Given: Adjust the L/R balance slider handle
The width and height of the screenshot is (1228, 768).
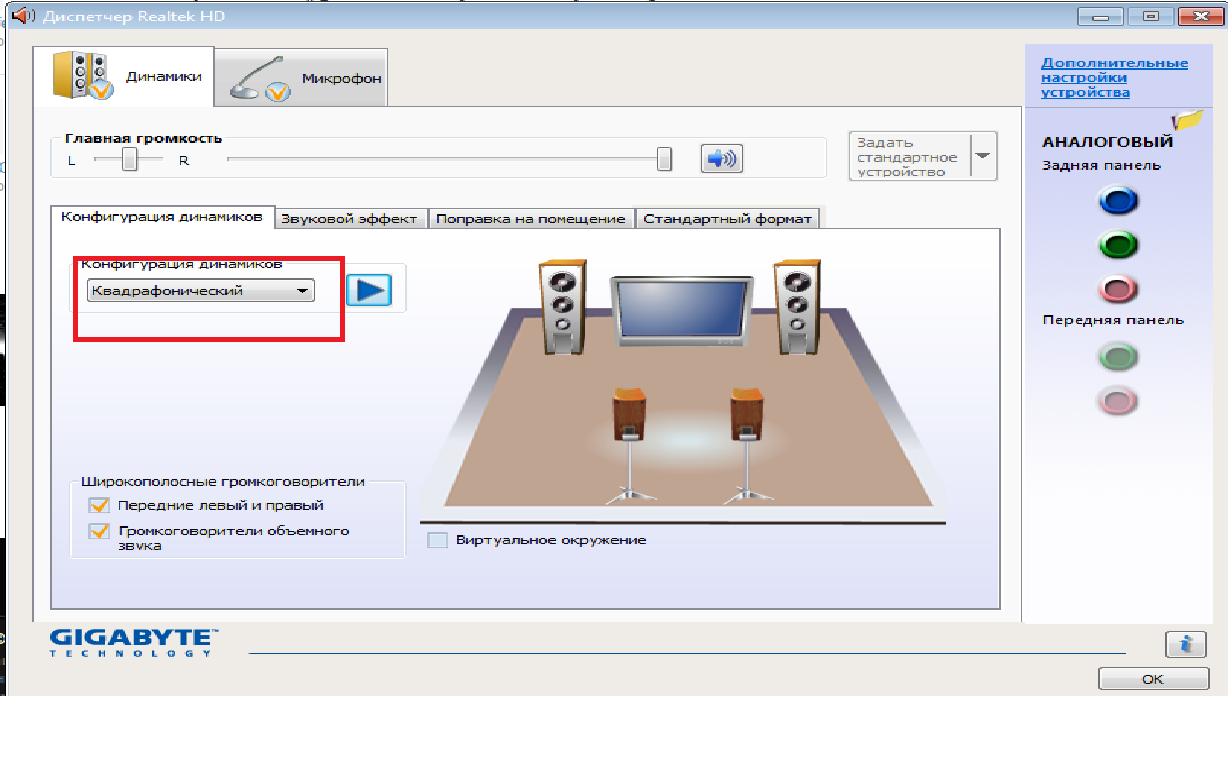Looking at the screenshot, I should [x=129, y=159].
